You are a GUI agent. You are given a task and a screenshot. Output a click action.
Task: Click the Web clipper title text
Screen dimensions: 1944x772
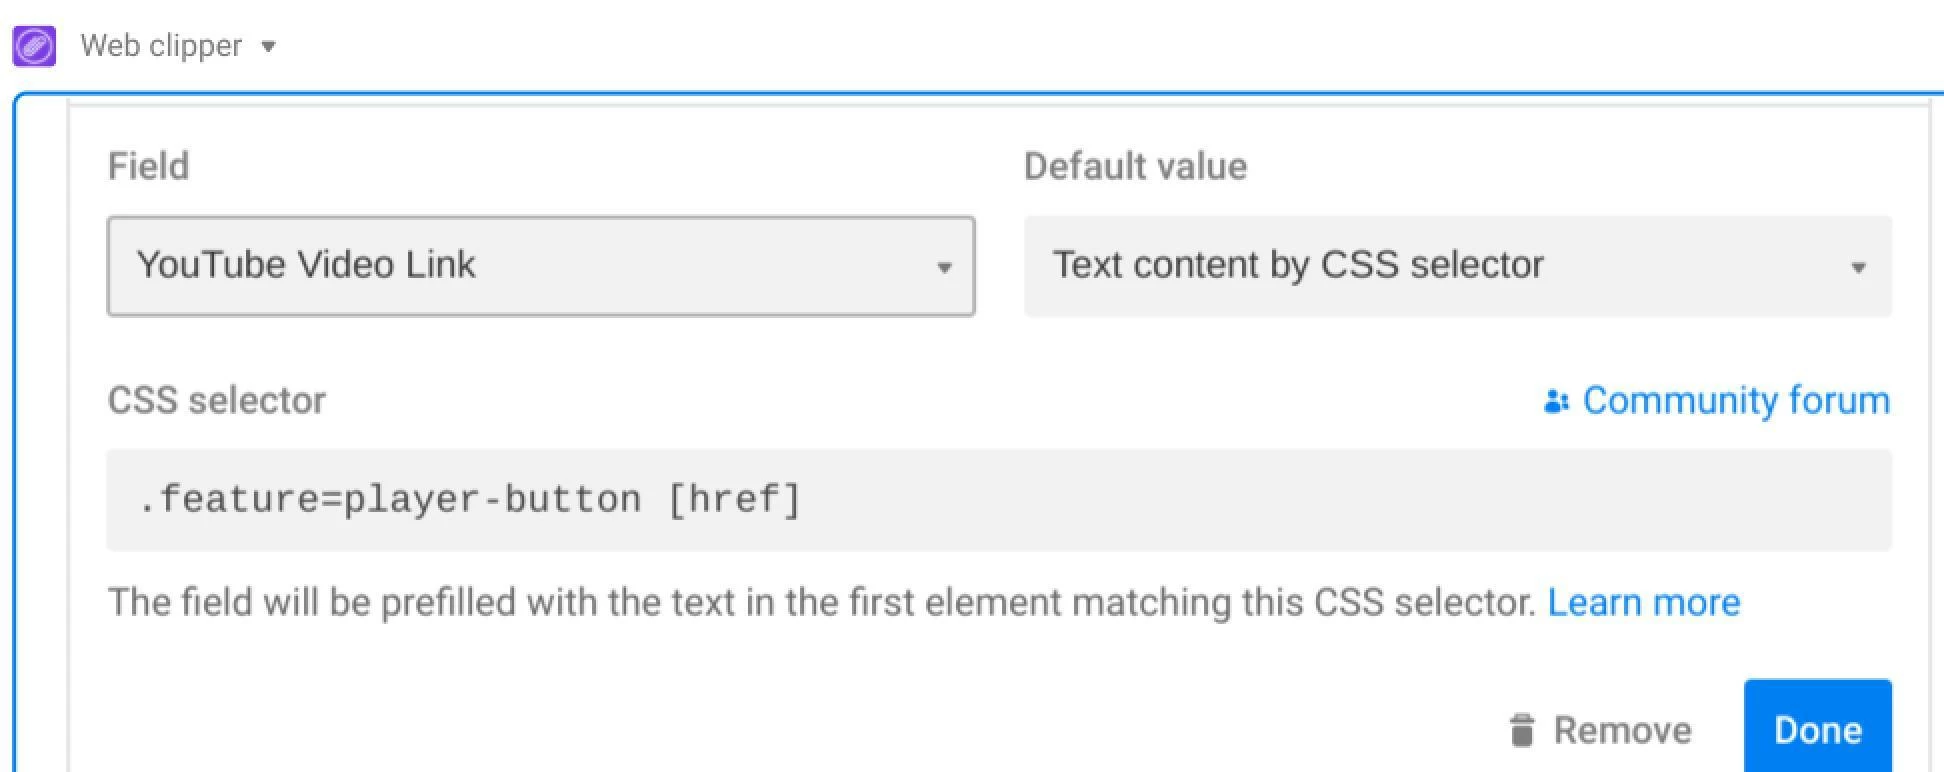click(161, 46)
